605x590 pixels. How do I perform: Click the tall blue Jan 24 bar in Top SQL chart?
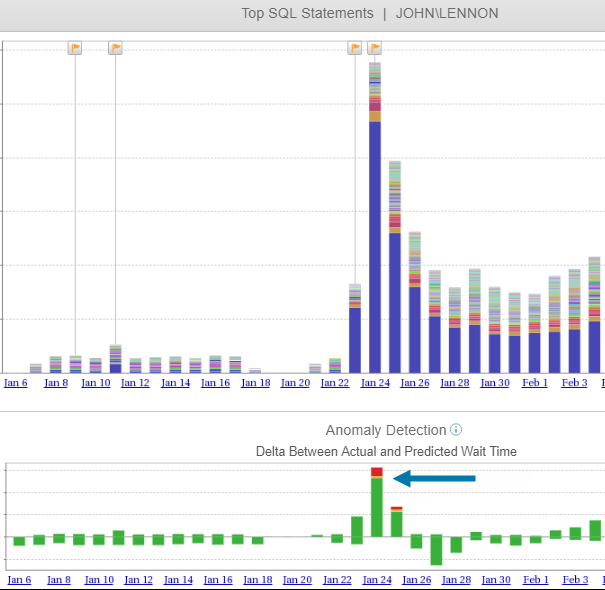coord(375,250)
